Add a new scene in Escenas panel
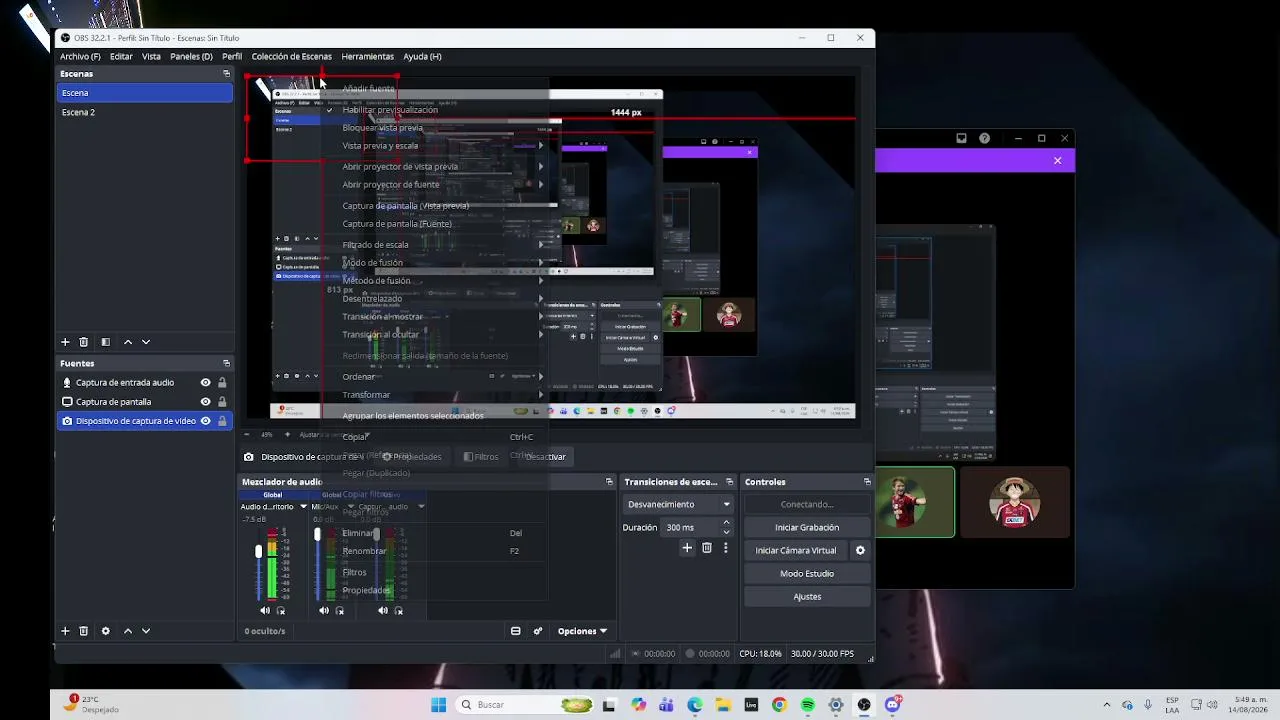1280x720 pixels. coord(65,342)
